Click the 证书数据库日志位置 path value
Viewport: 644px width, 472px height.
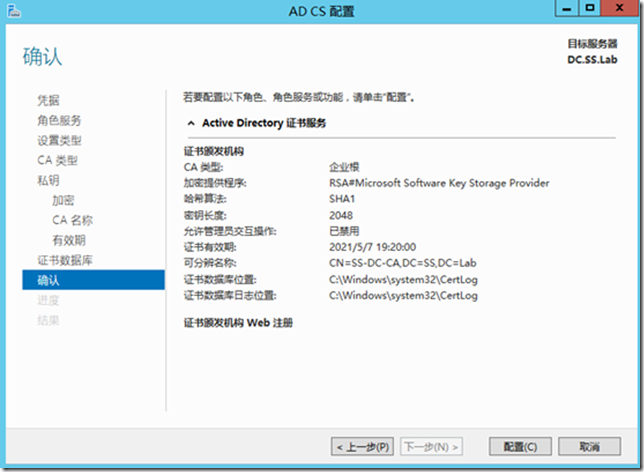403,296
